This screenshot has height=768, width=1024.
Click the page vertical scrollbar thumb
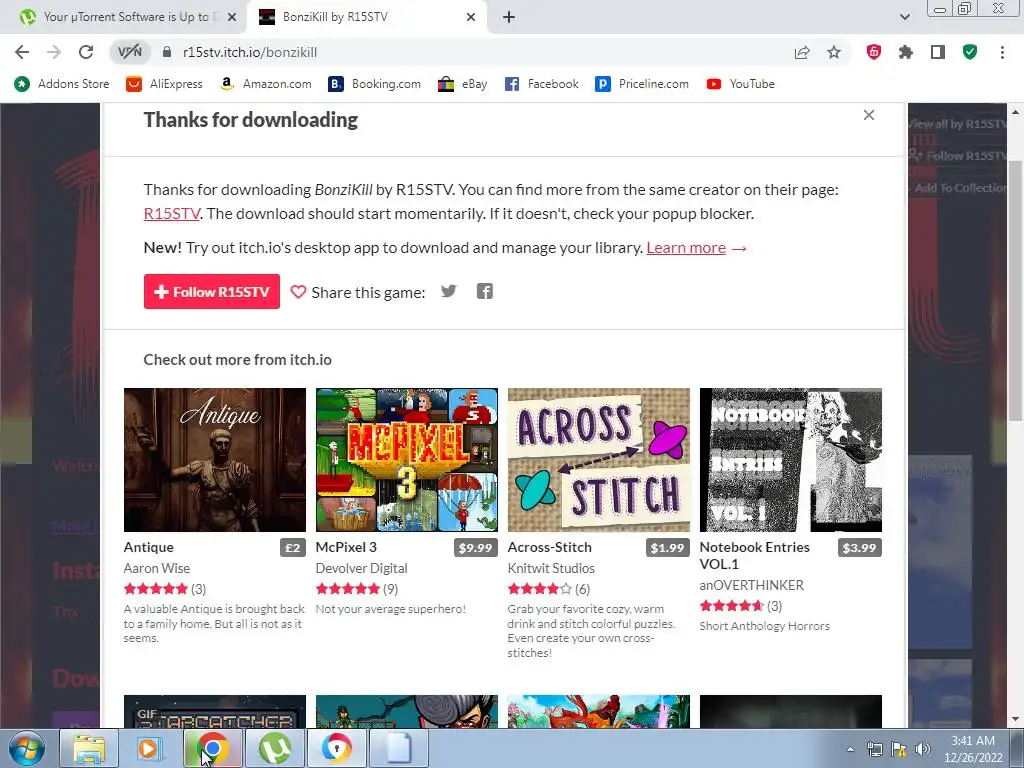(1015, 291)
